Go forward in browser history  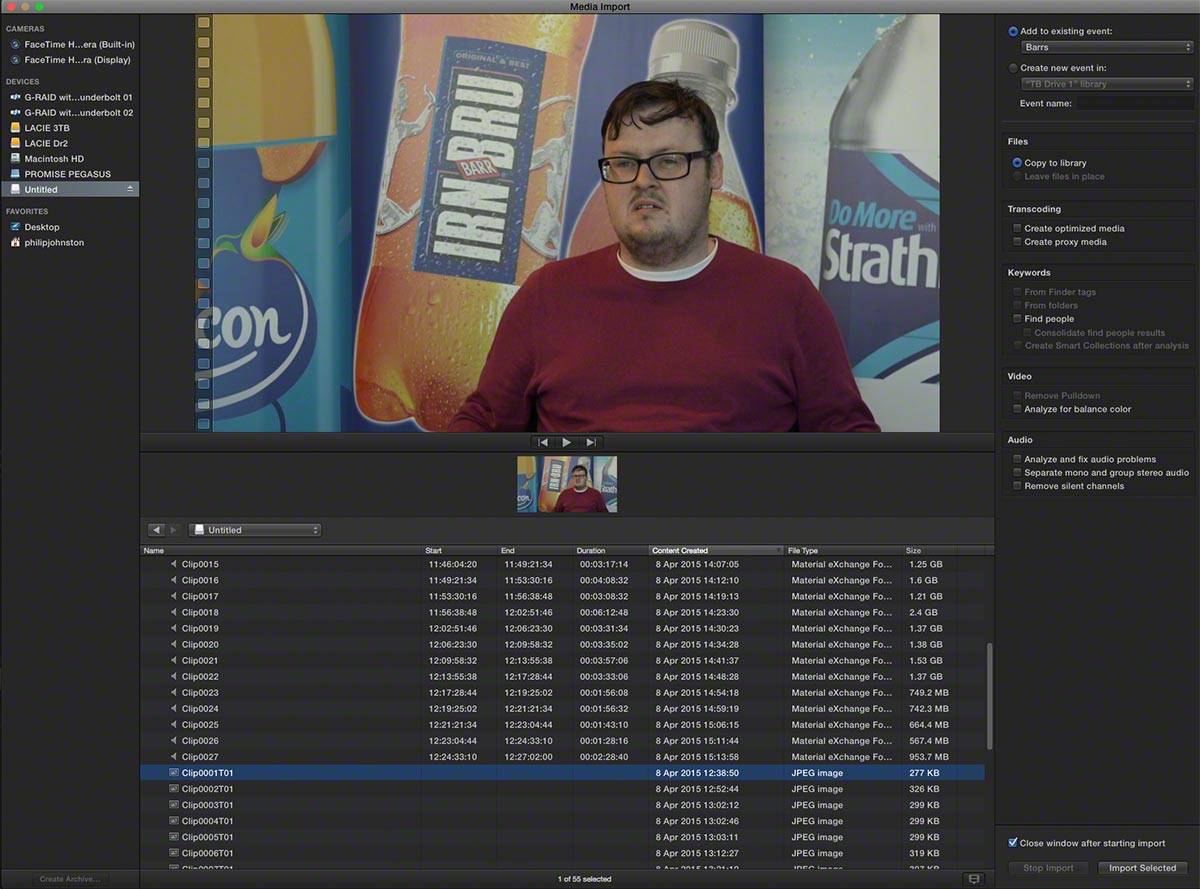172,530
